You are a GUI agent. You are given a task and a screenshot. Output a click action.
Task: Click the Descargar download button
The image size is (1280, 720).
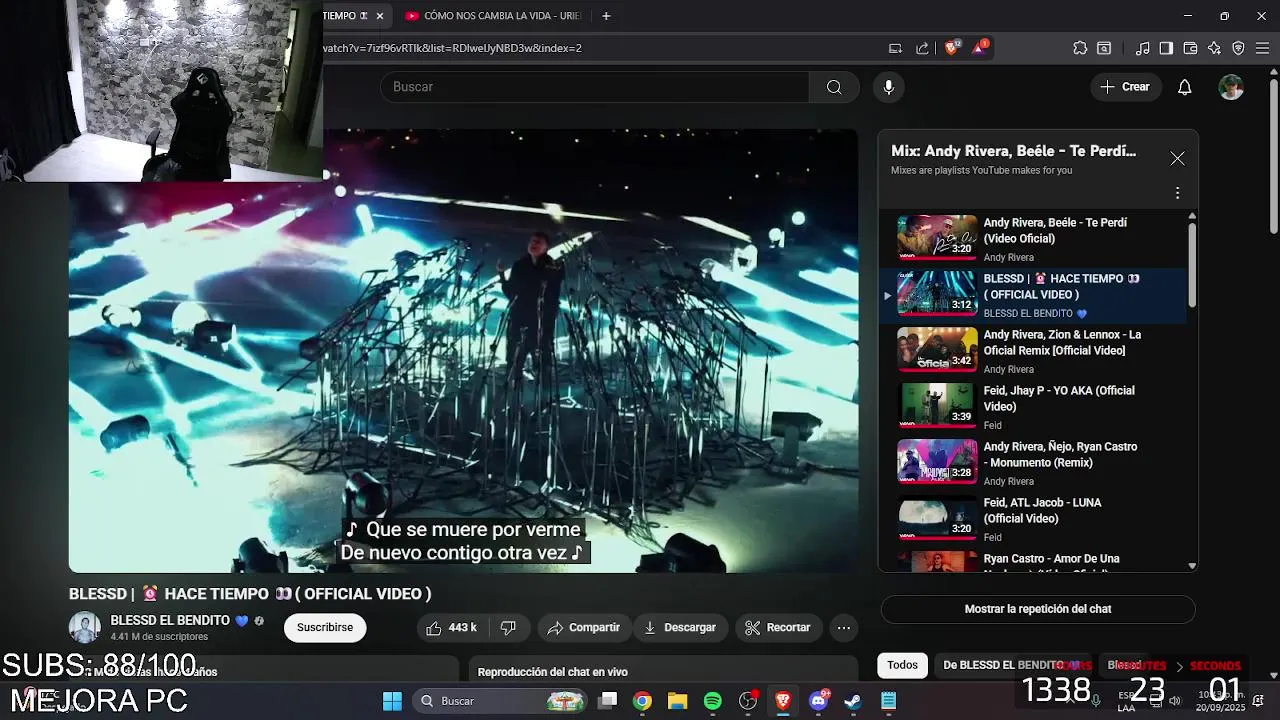tap(680, 627)
